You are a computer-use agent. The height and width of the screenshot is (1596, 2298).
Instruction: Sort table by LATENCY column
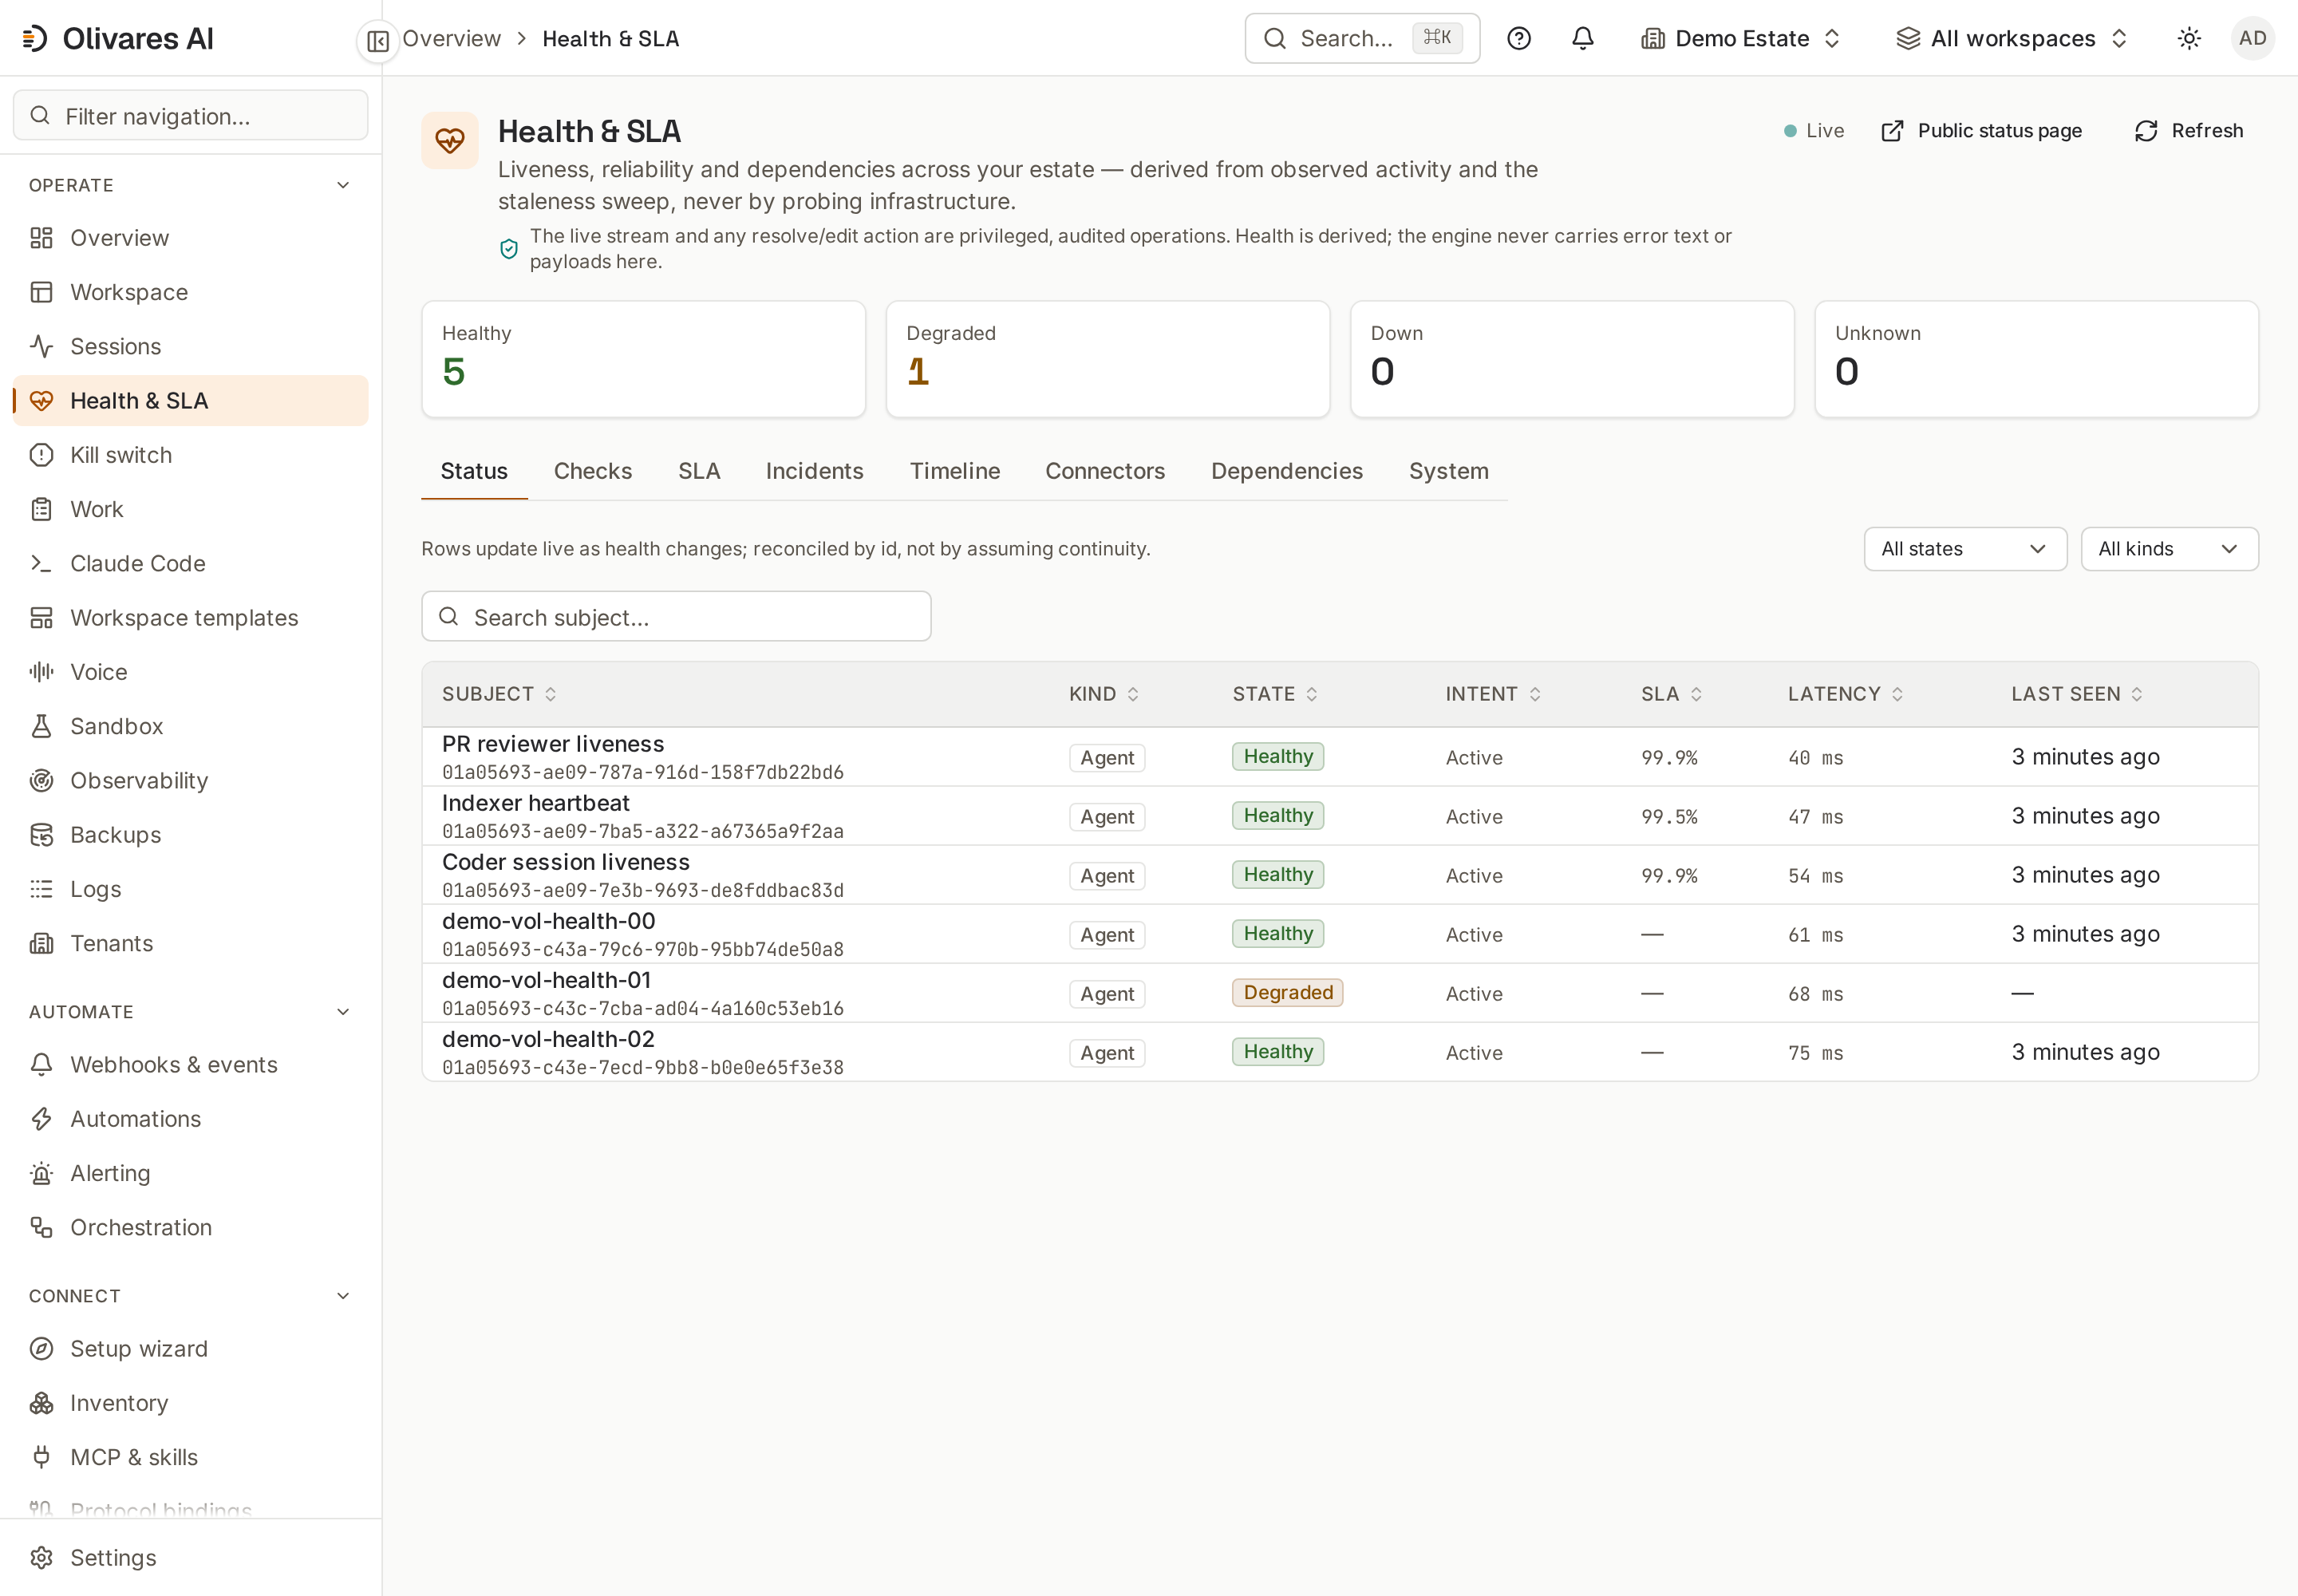tap(1845, 694)
